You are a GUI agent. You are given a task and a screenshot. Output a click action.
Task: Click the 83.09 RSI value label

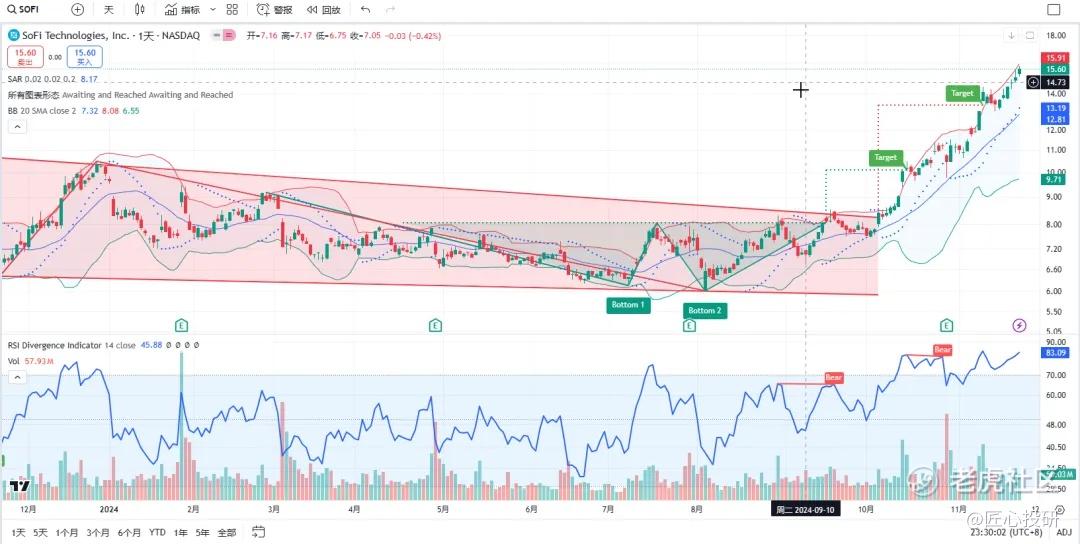click(1055, 353)
